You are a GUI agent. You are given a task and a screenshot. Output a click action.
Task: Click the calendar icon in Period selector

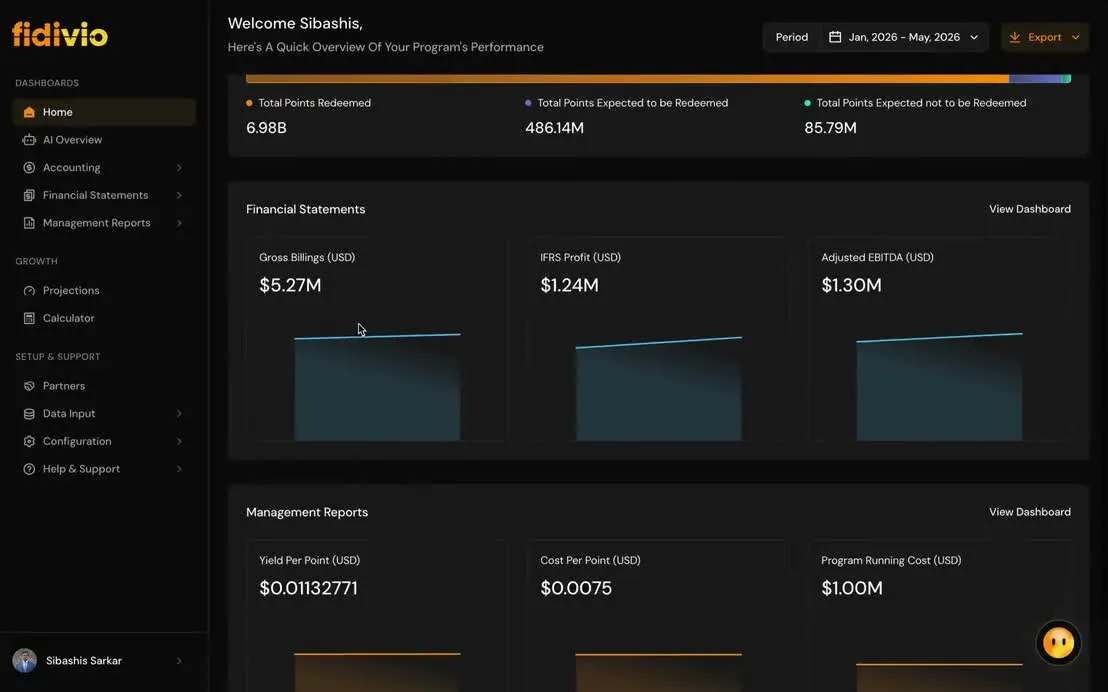pos(835,37)
